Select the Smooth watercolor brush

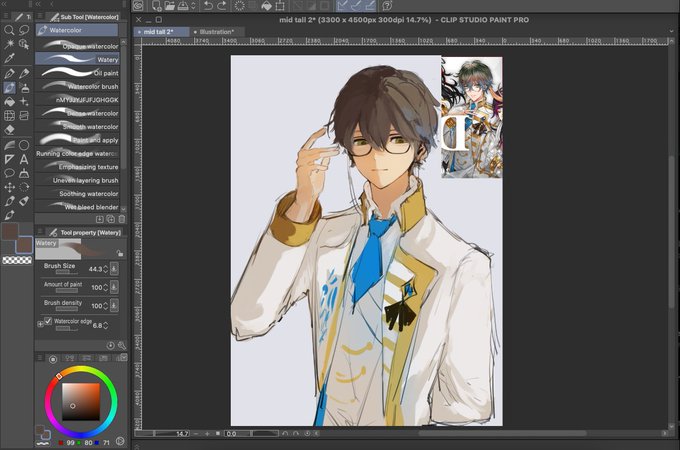(77, 127)
